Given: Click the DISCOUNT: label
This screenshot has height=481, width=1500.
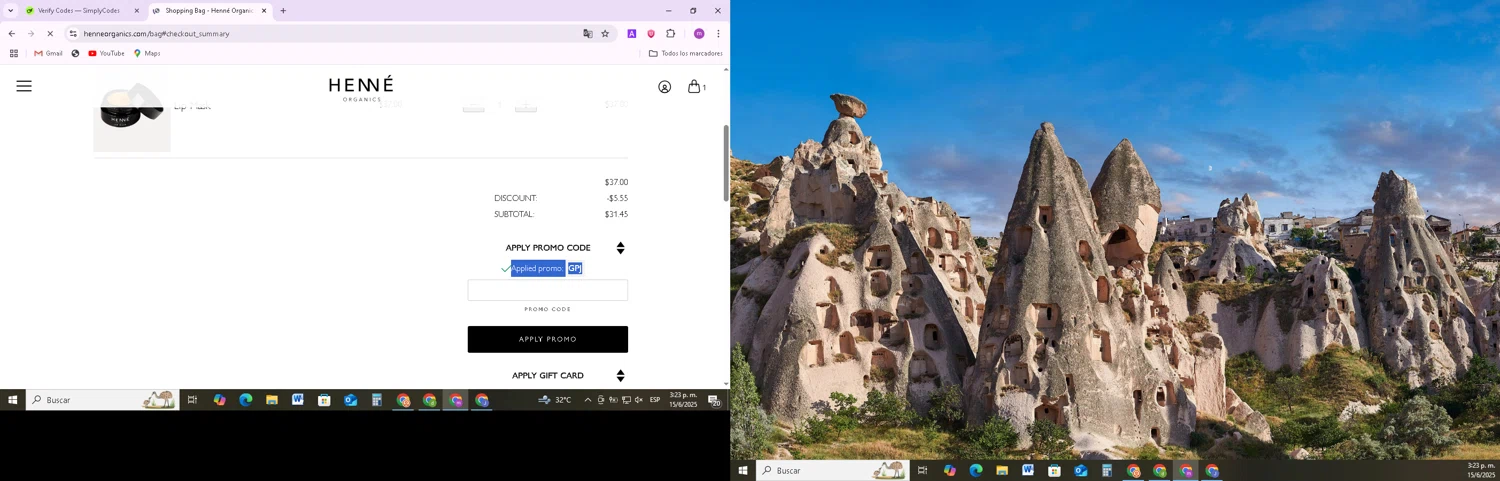Looking at the screenshot, I should (515, 198).
